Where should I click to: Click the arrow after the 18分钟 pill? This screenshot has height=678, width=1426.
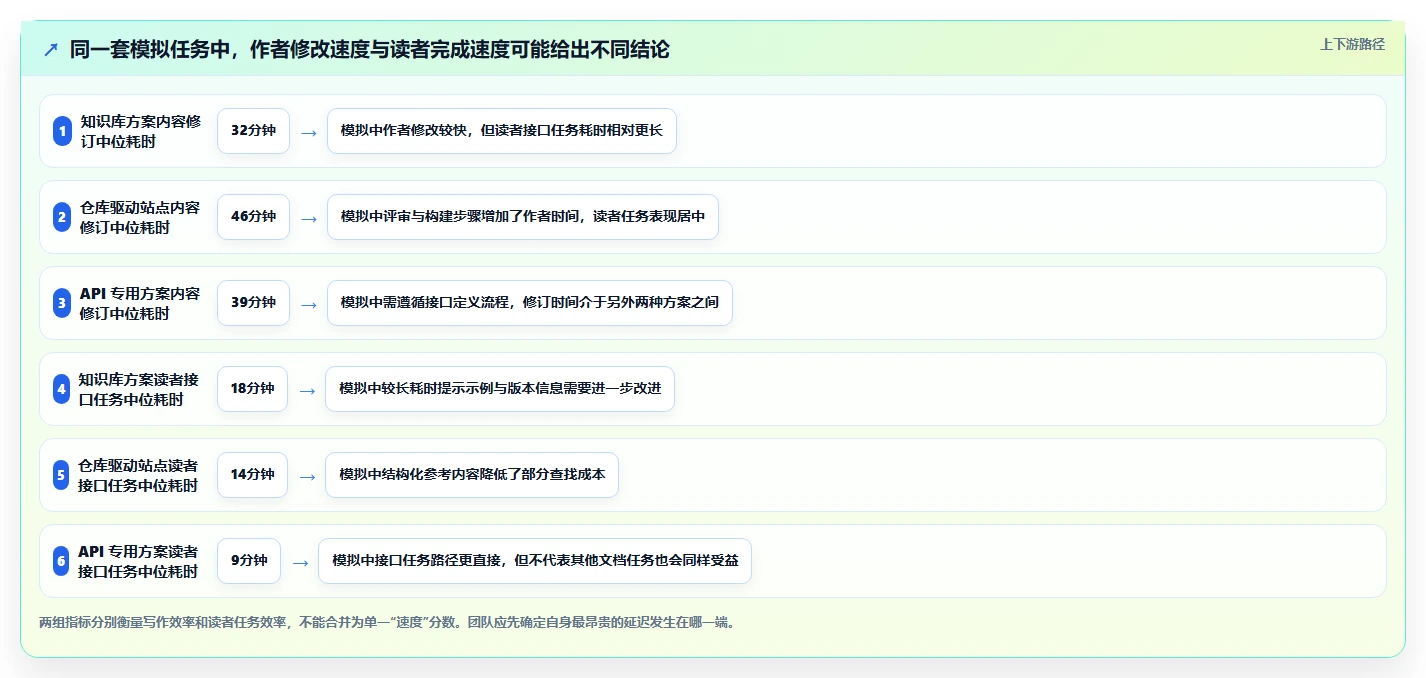tap(307, 390)
